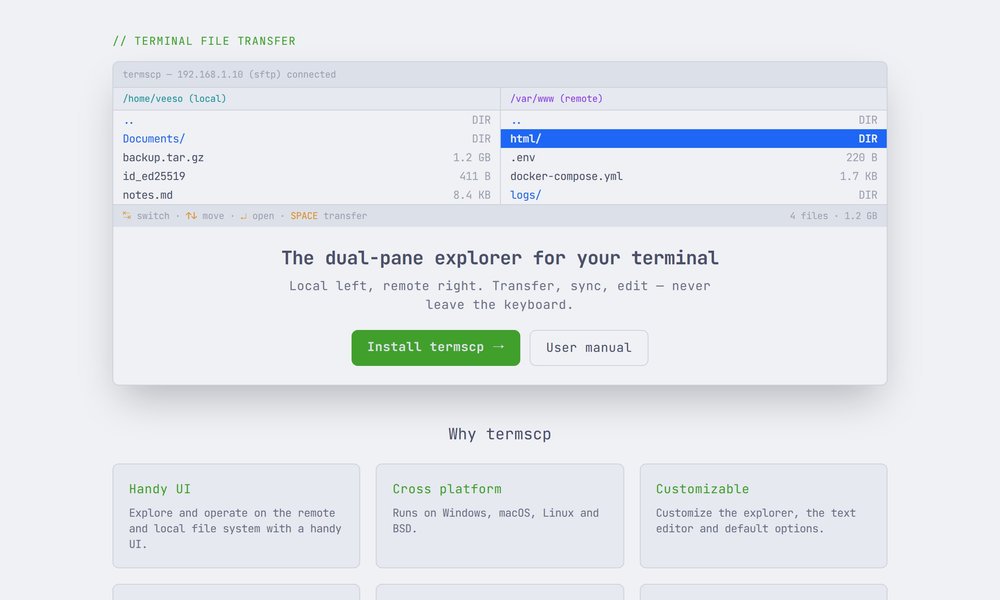The image size is (1000, 600).
Task: Select the id_ed25519 file row
Action: pyautogui.click(x=307, y=176)
